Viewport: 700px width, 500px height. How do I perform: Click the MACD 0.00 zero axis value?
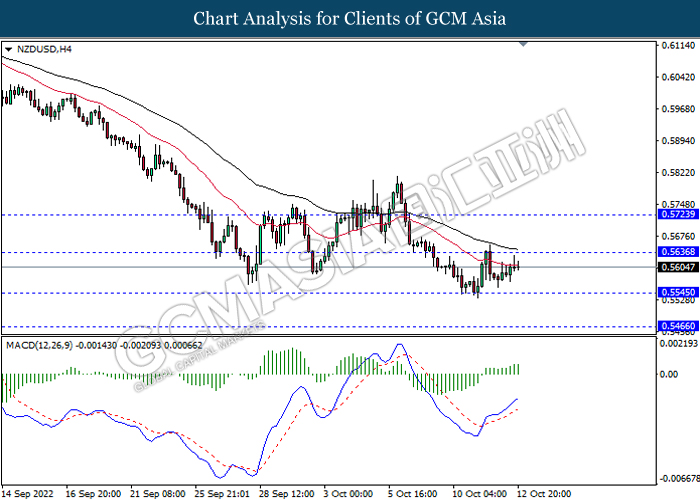[x=669, y=374]
